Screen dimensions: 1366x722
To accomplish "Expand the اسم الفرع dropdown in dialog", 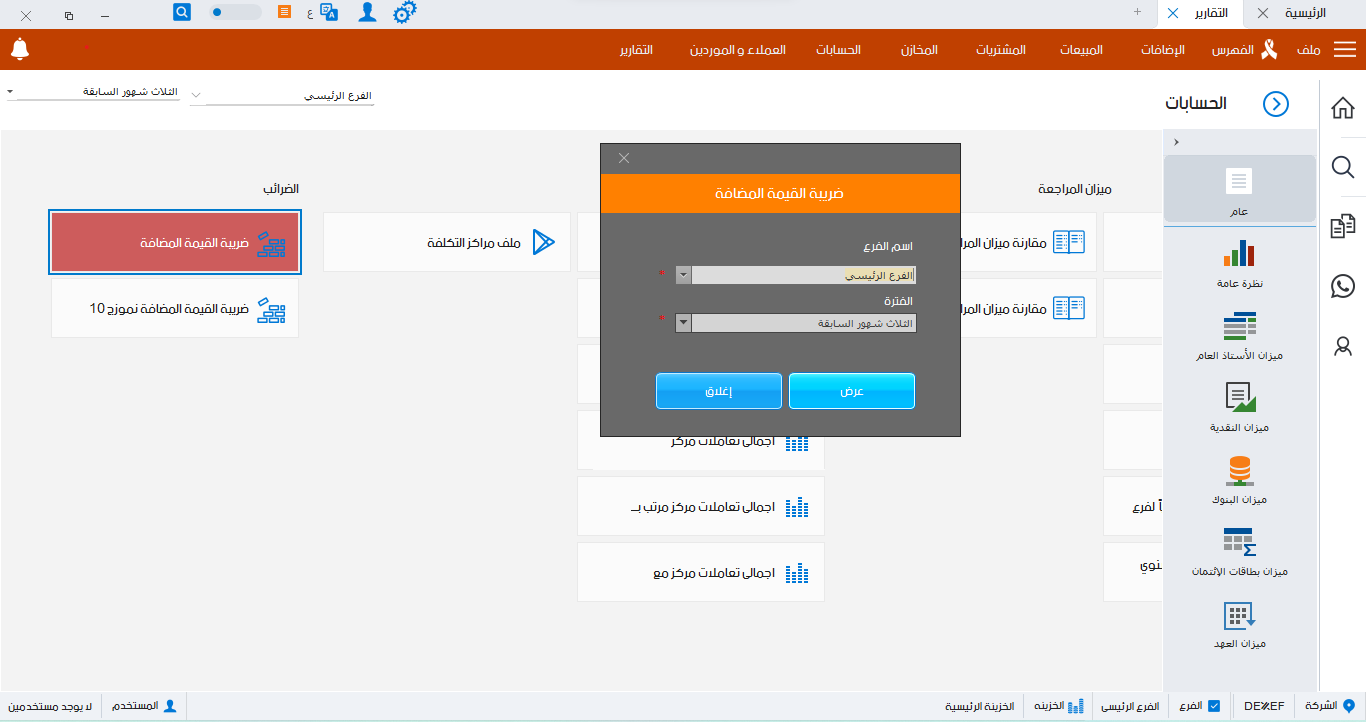I will pyautogui.click(x=683, y=275).
